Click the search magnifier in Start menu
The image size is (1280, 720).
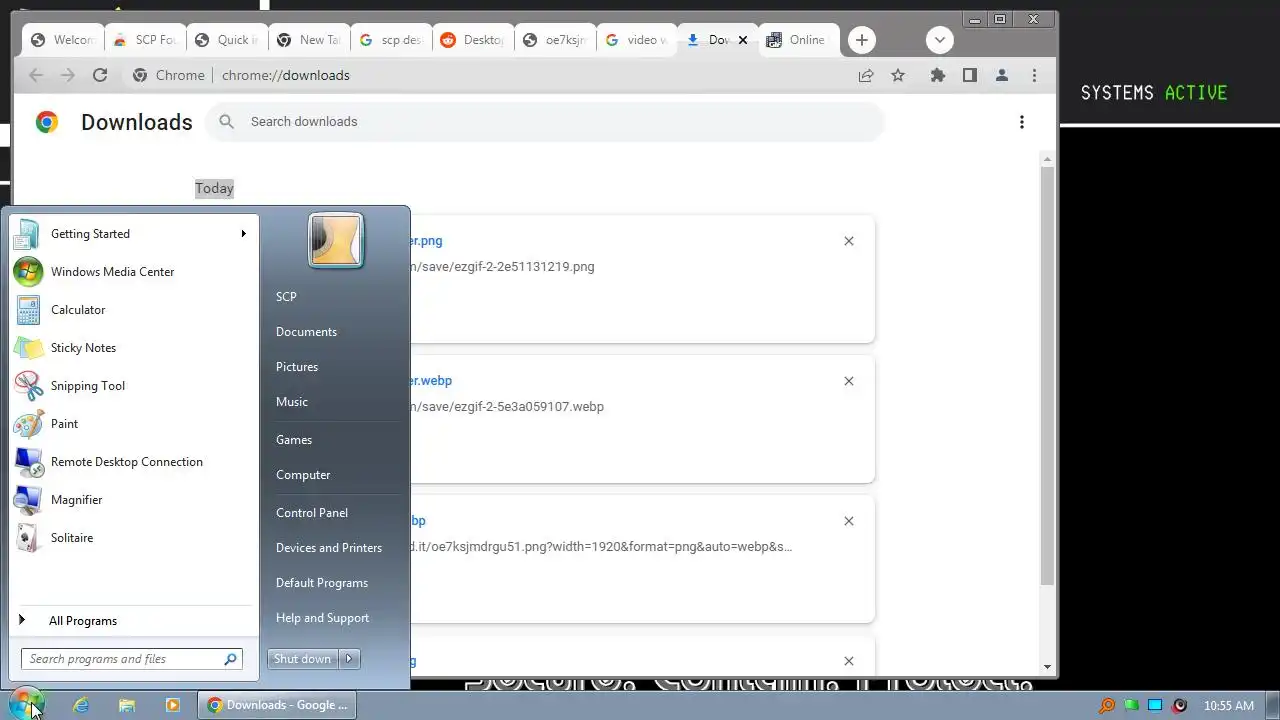pos(230,659)
